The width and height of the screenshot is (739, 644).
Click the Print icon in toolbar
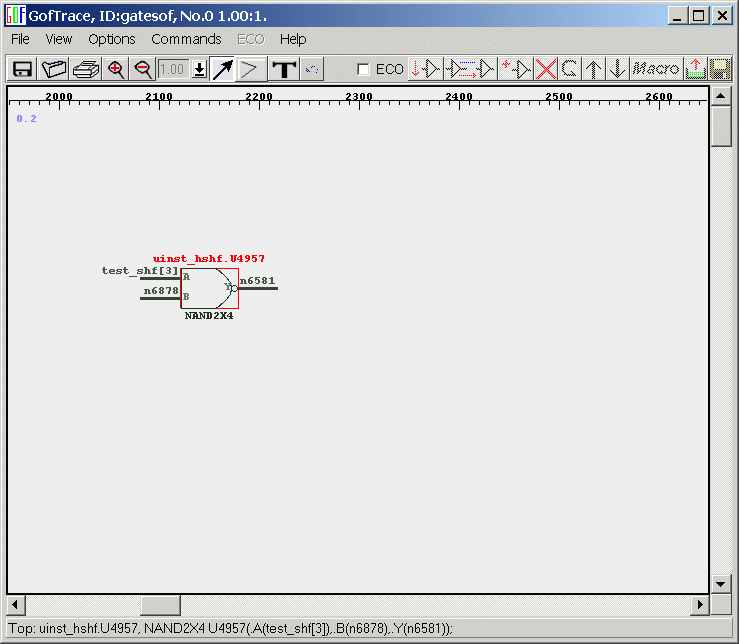click(86, 69)
